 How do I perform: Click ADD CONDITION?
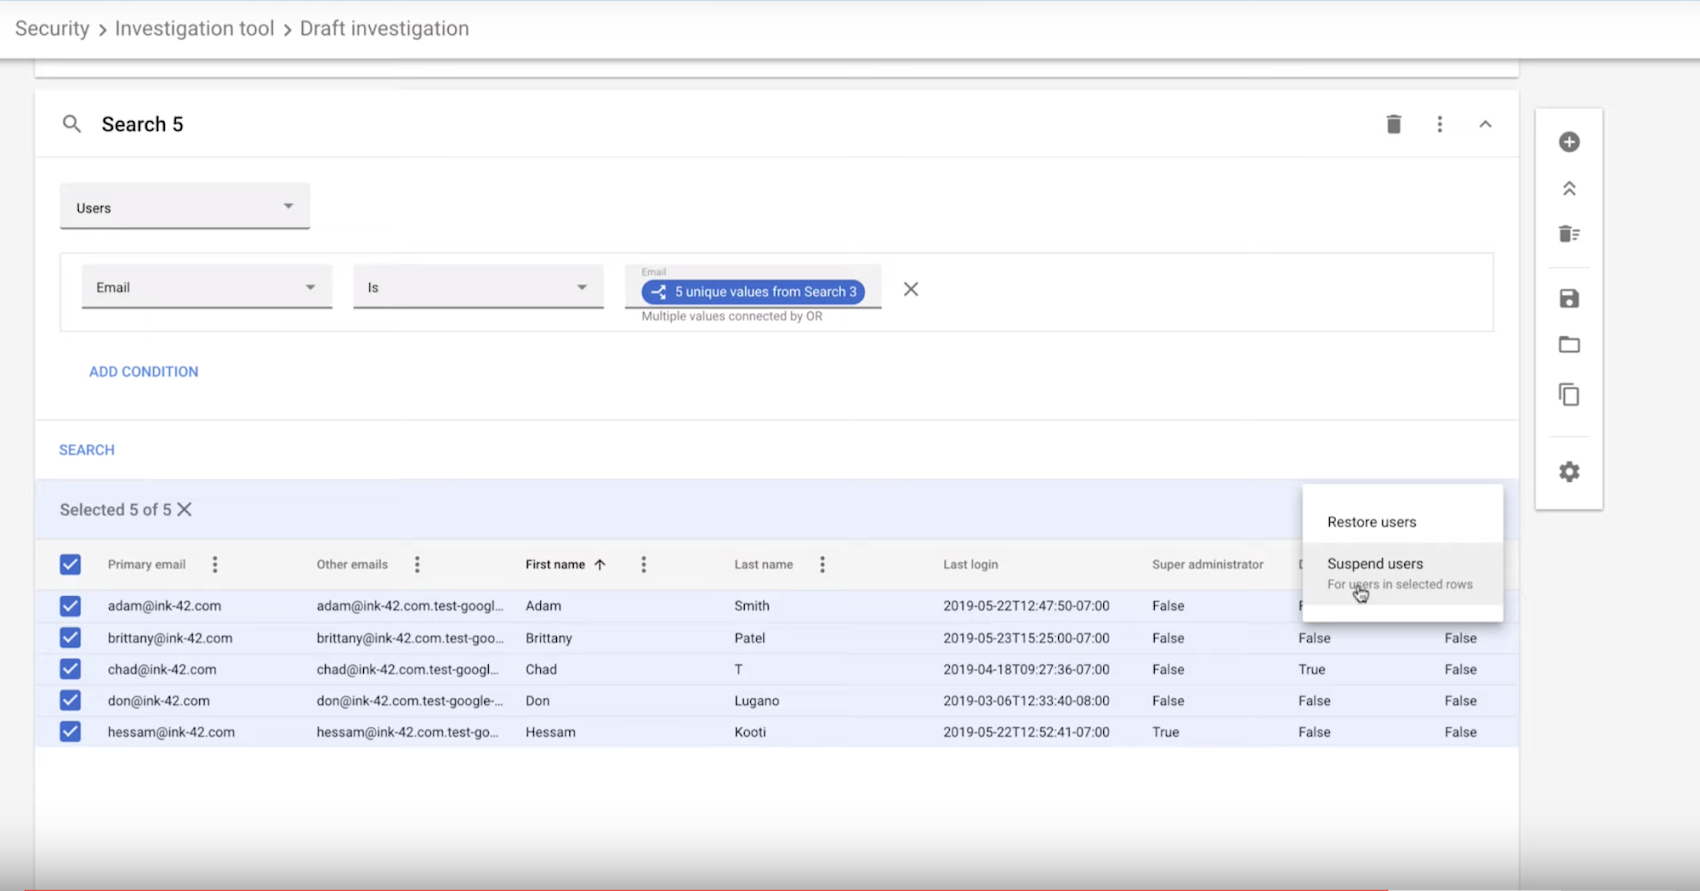coord(144,372)
